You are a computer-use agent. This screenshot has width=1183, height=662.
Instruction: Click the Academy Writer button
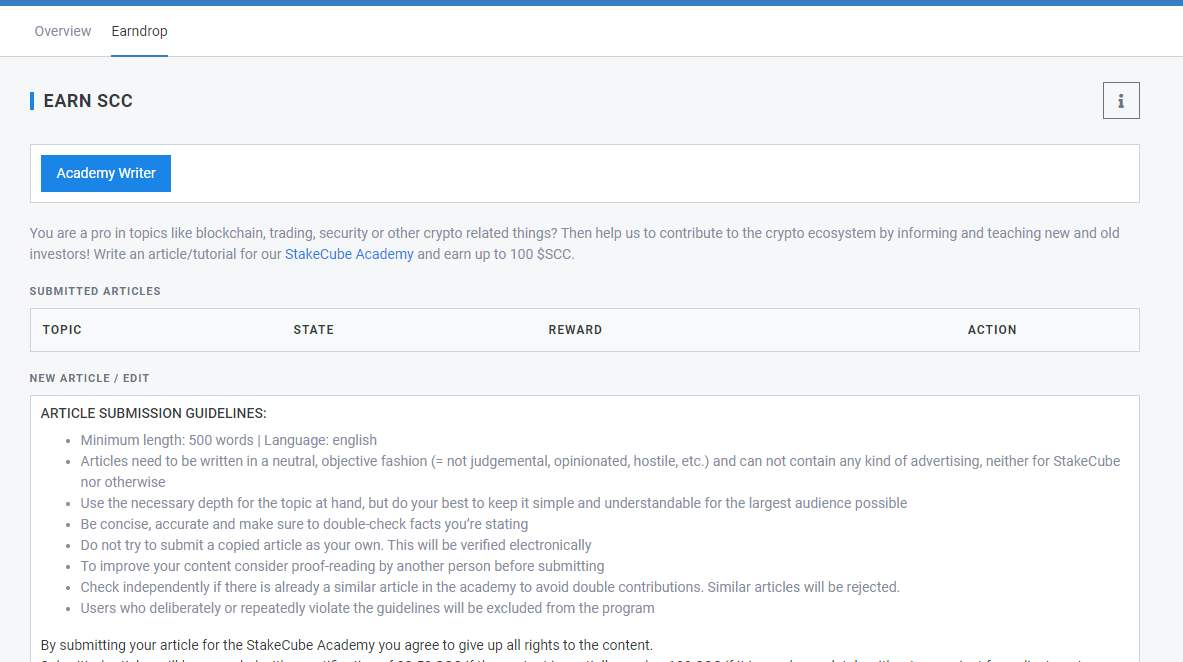(106, 174)
